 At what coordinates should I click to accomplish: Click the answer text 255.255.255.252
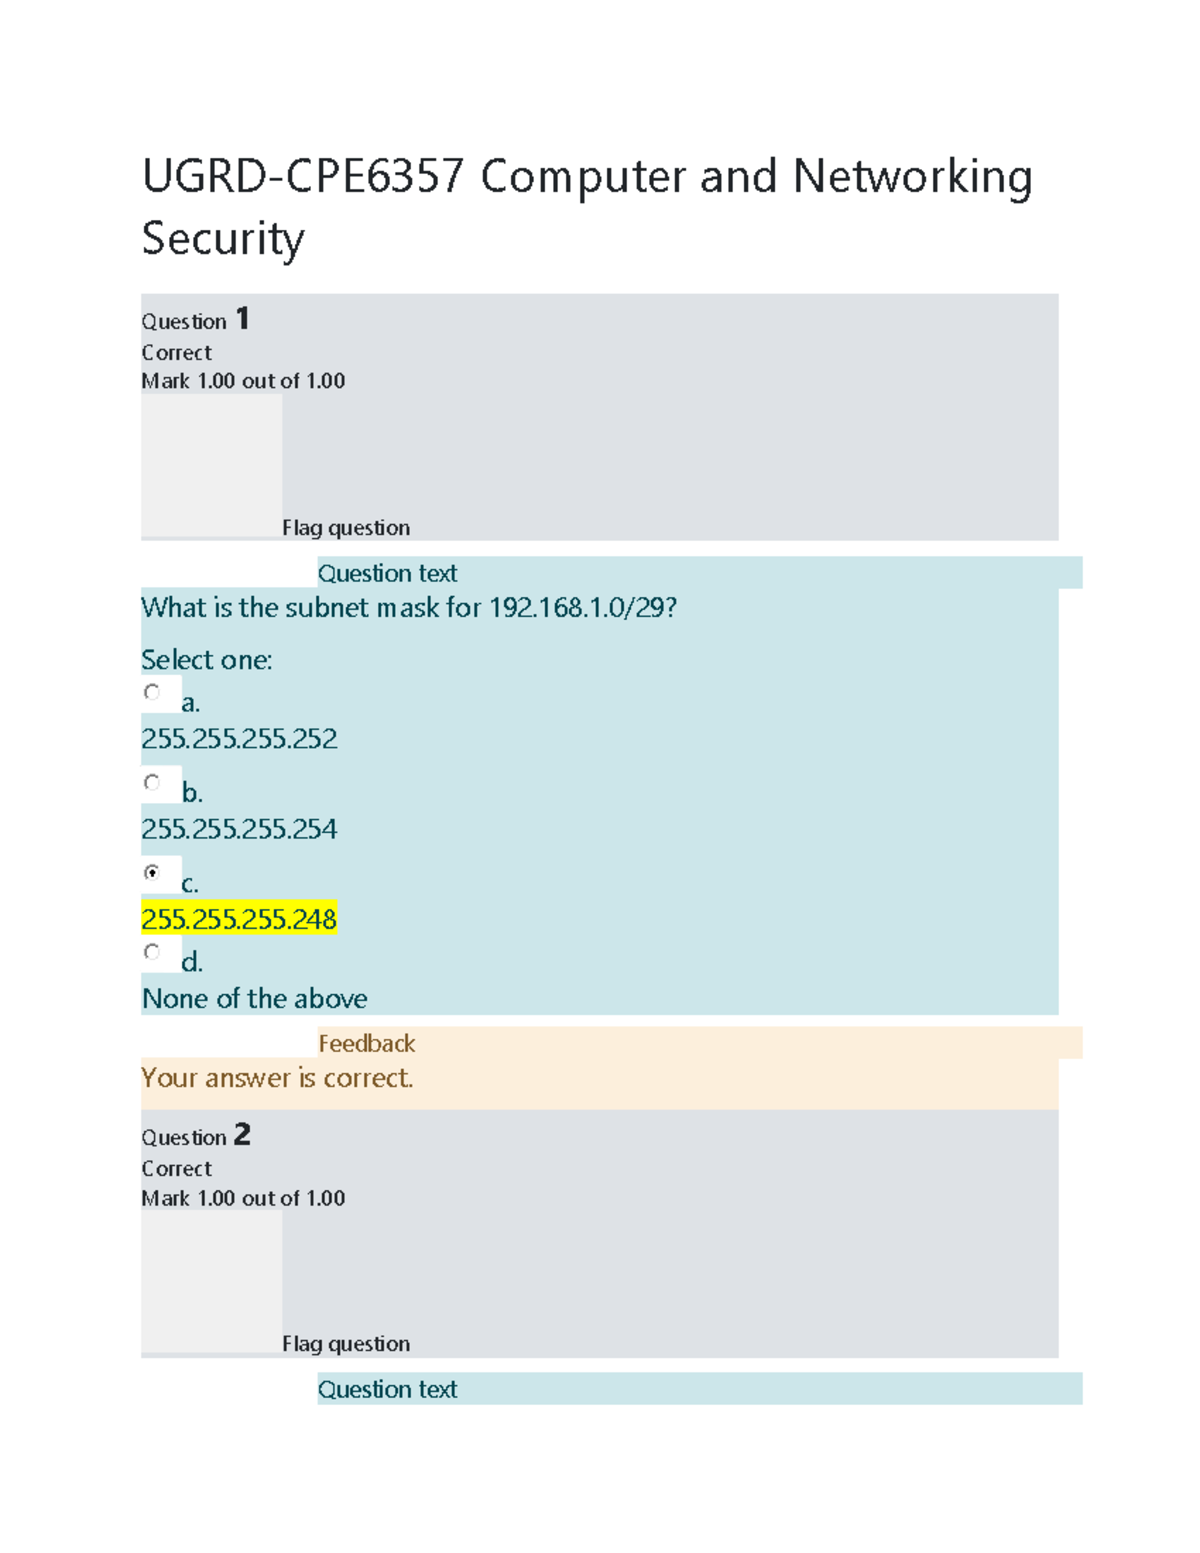pyautogui.click(x=239, y=739)
